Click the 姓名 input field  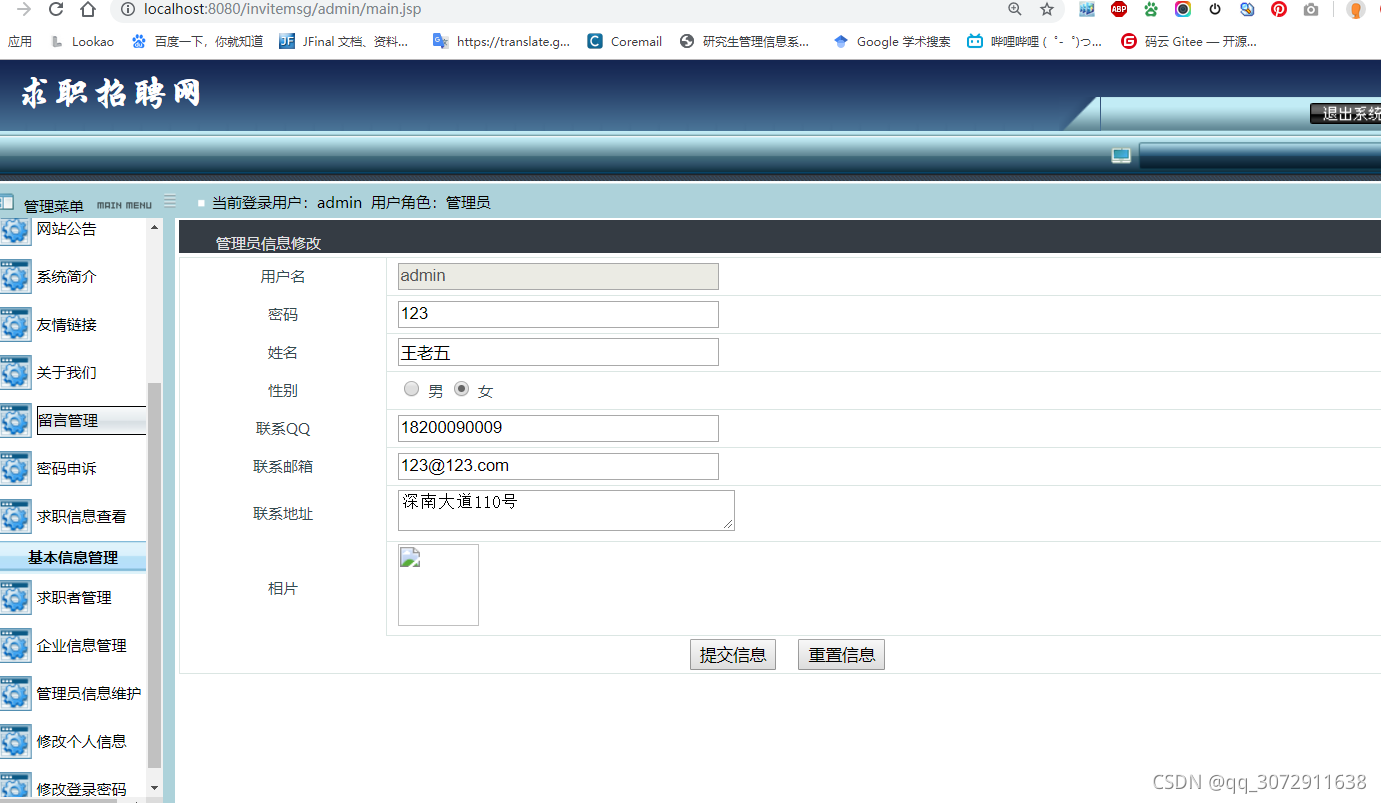pos(558,352)
